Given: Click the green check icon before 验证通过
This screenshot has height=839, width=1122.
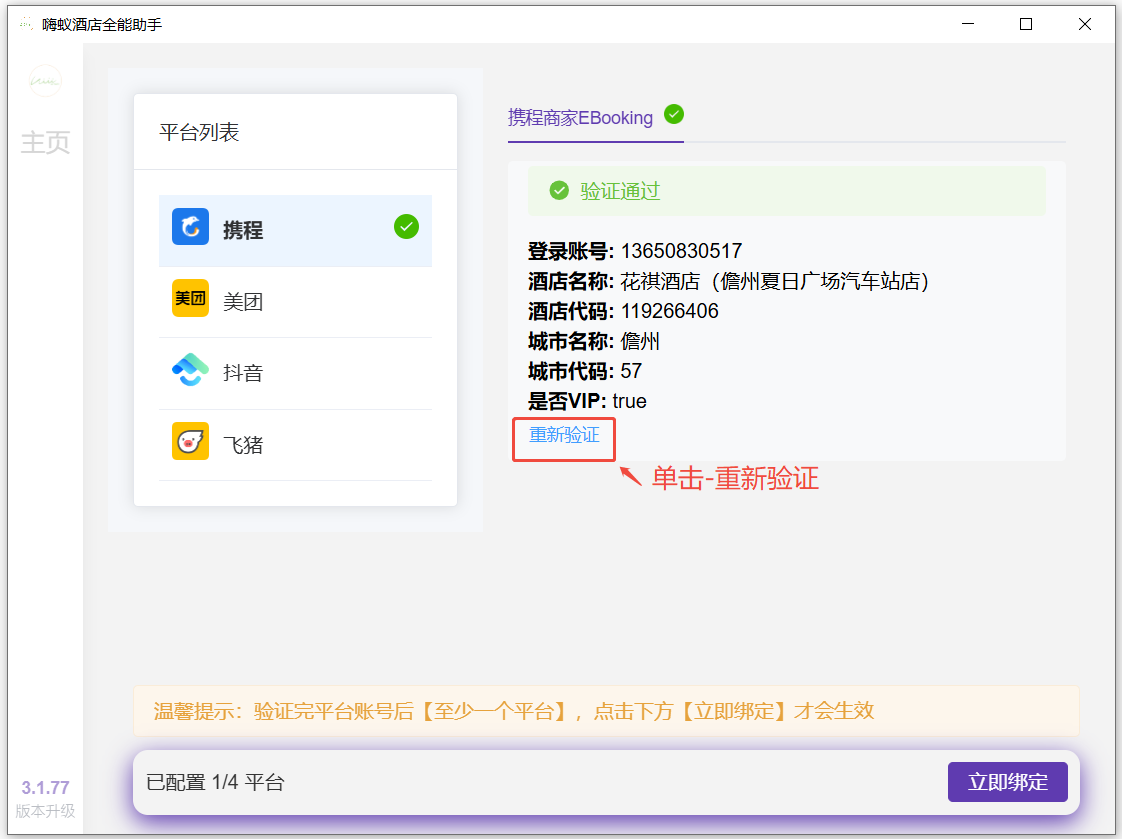Looking at the screenshot, I should 559,190.
